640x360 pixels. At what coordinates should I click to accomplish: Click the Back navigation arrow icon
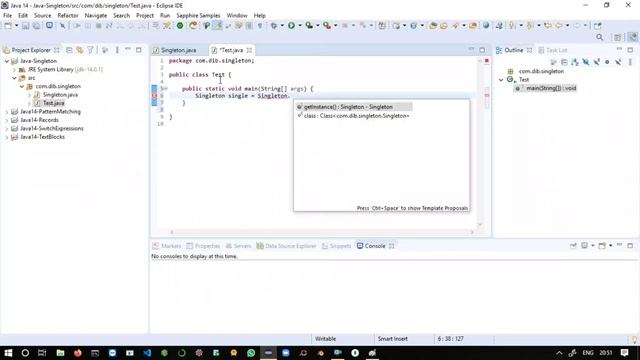coord(559,26)
